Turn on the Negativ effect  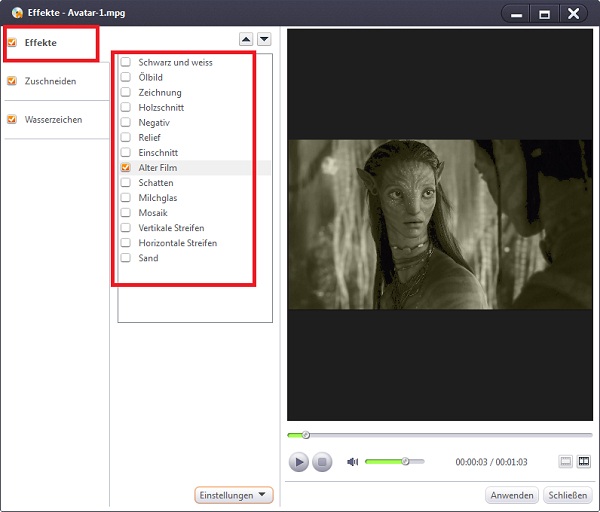(126, 122)
